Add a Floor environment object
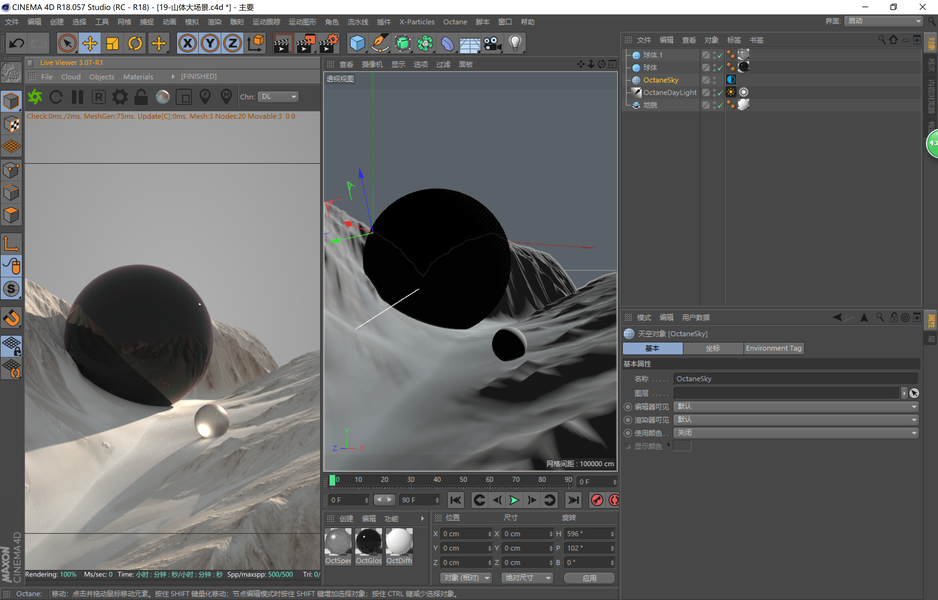 [x=470, y=43]
